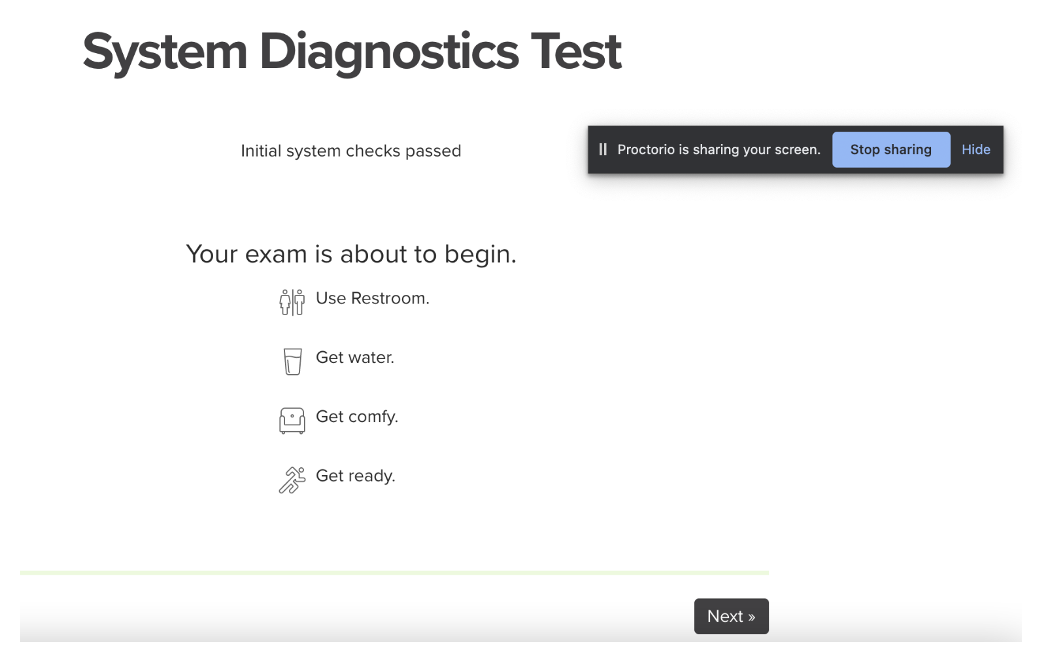Image resolution: width=1060 pixels, height=656 pixels.
Task: Click 'Proctorio is sharing your screen' text
Action: point(718,150)
